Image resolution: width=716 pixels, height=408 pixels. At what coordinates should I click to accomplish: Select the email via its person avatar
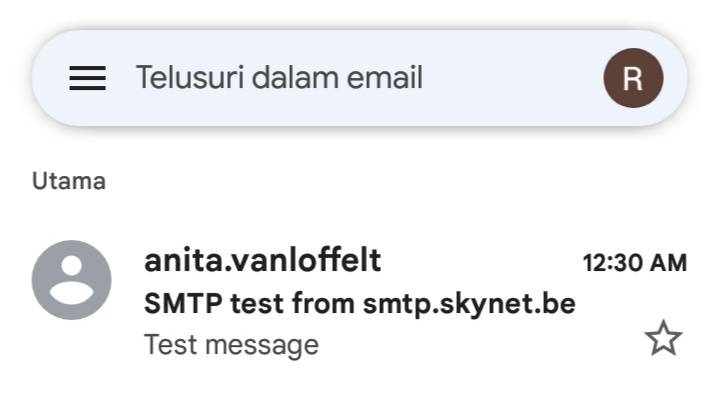(x=71, y=280)
